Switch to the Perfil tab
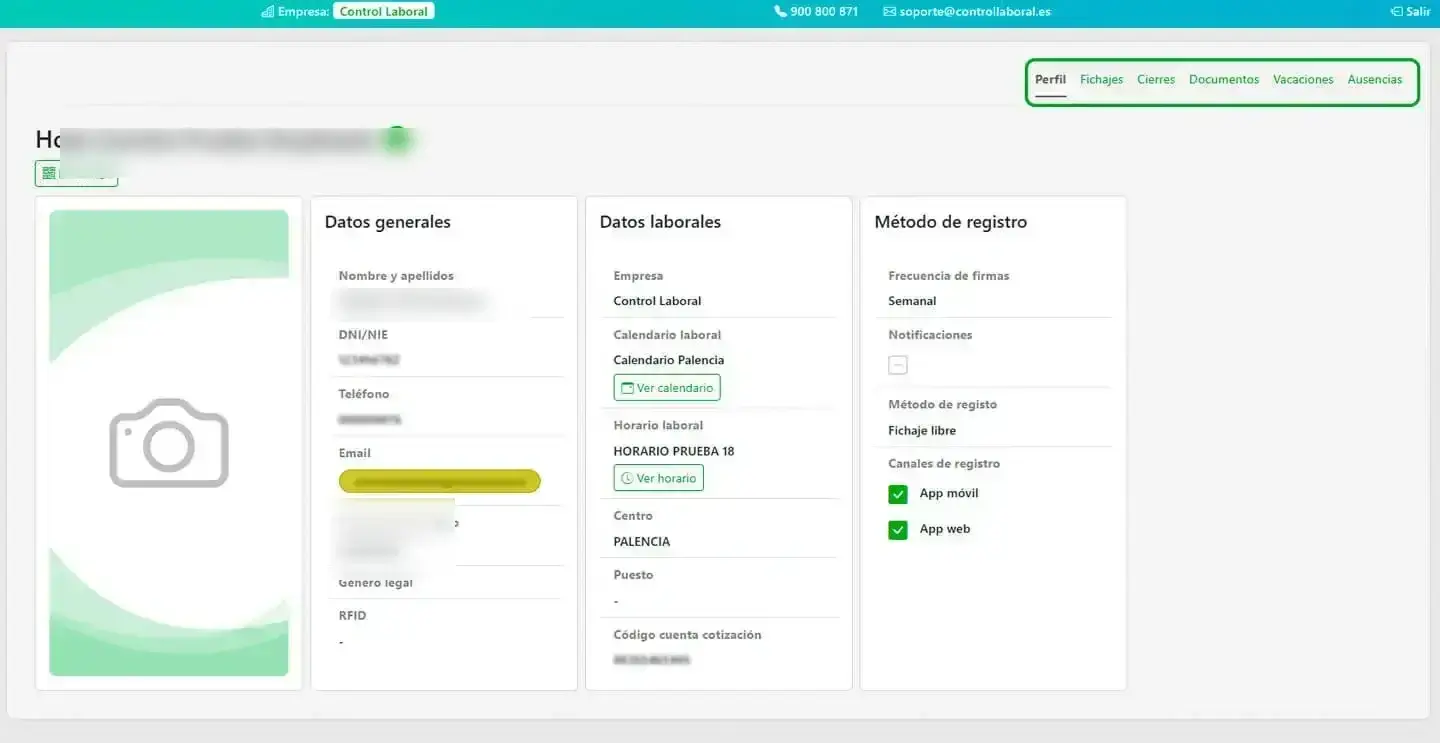This screenshot has width=1440, height=743. 1050,80
